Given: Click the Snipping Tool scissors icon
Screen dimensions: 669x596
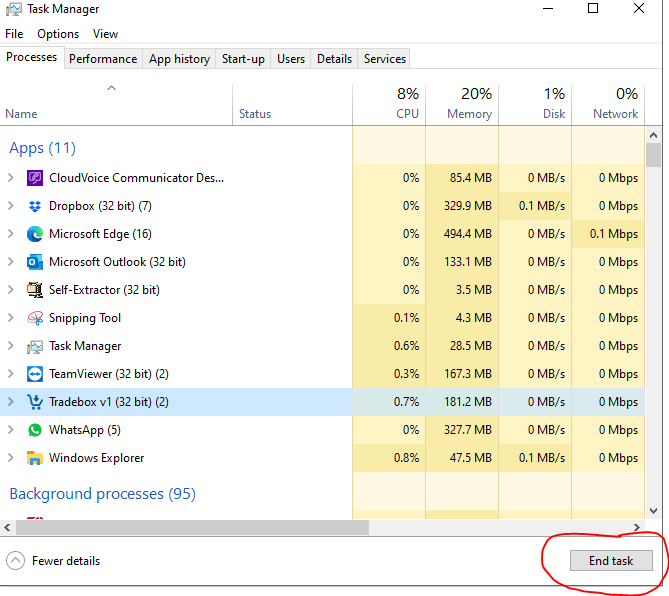Looking at the screenshot, I should [35, 318].
